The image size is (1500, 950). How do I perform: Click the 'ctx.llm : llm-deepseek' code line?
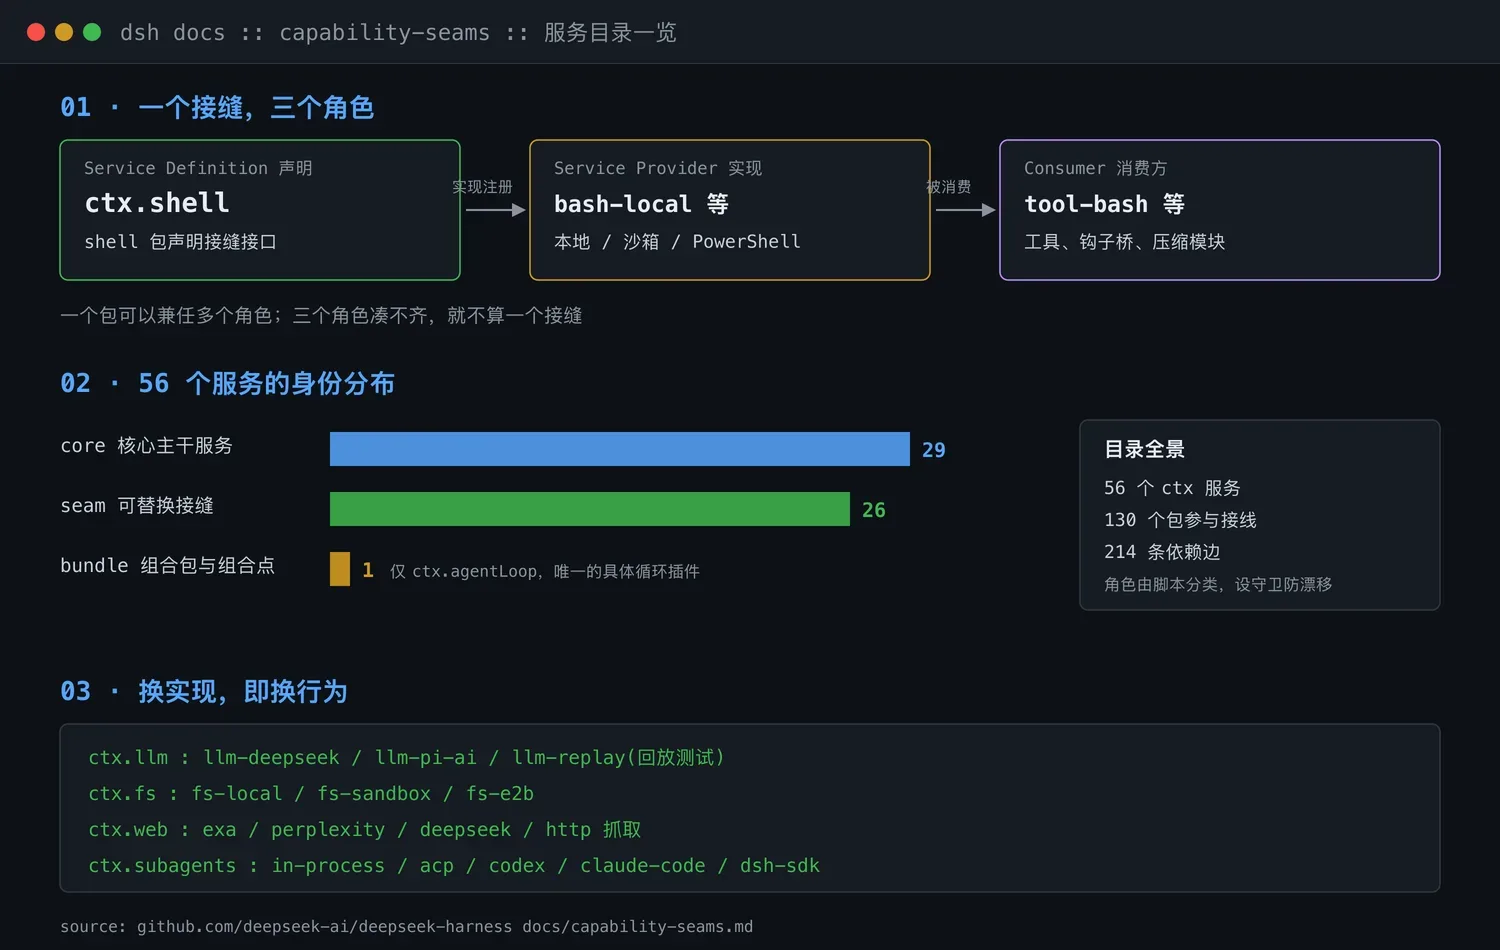(406, 758)
